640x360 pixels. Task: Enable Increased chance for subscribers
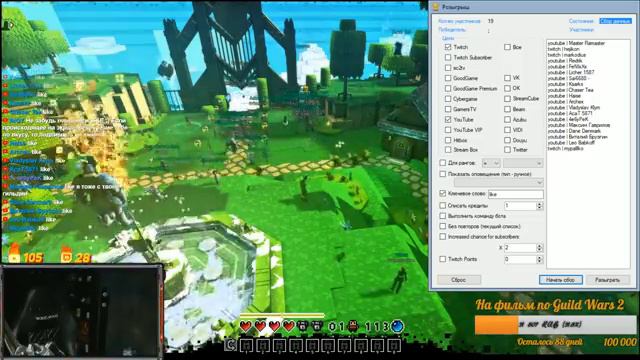pyautogui.click(x=443, y=237)
